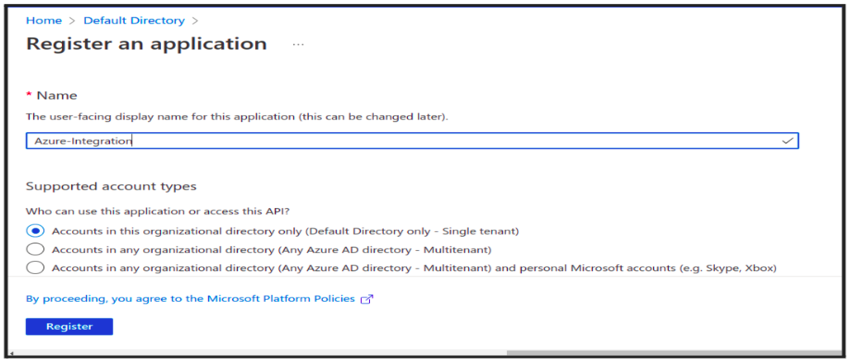Choose Any Azure AD directory Multitenant only
Viewport: 850px width, 360px height.
pos(35,249)
